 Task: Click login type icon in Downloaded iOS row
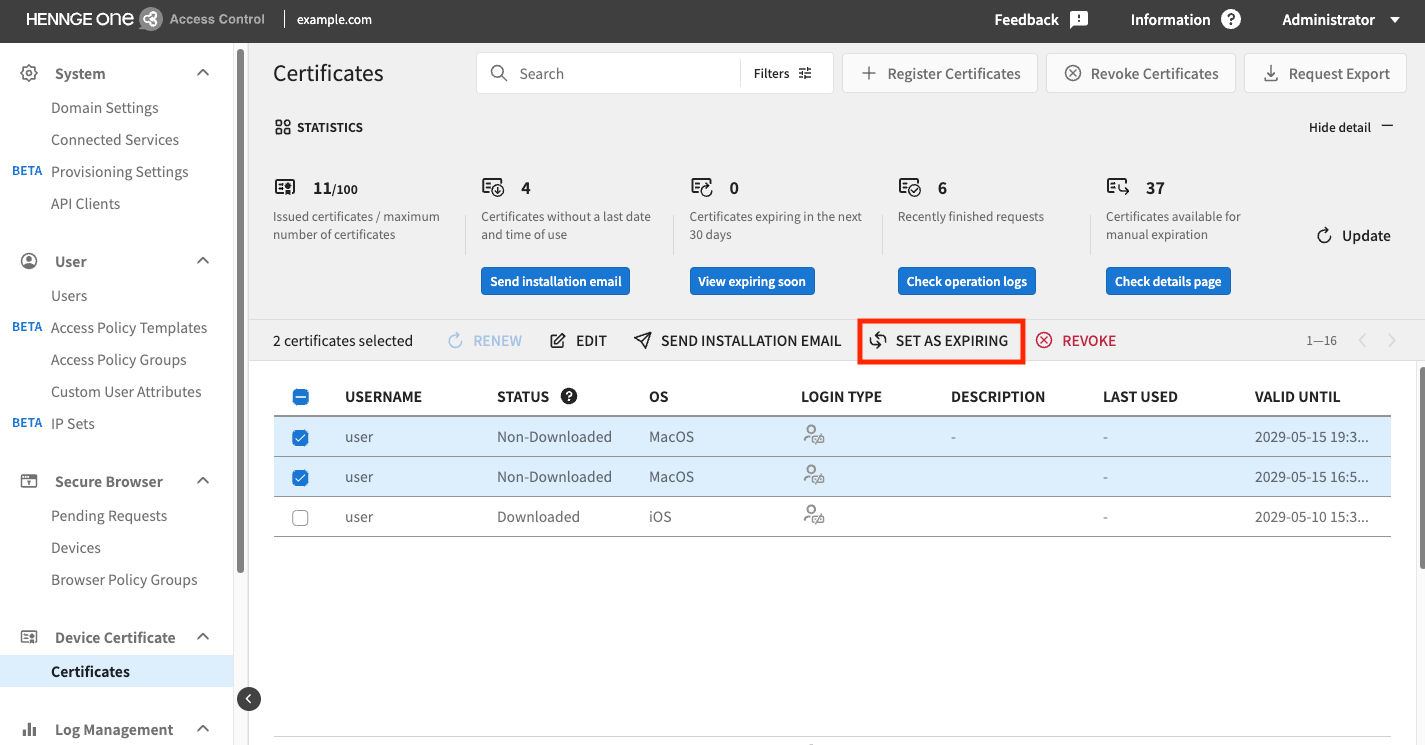point(814,515)
